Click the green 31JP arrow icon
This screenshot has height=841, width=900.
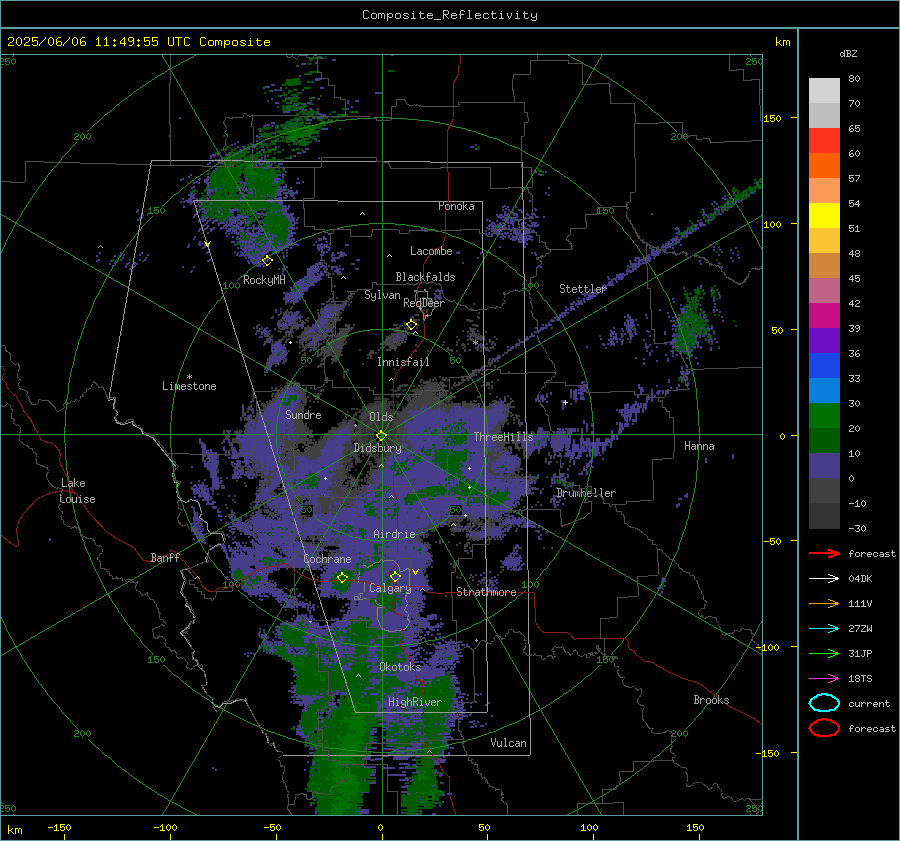[824, 653]
